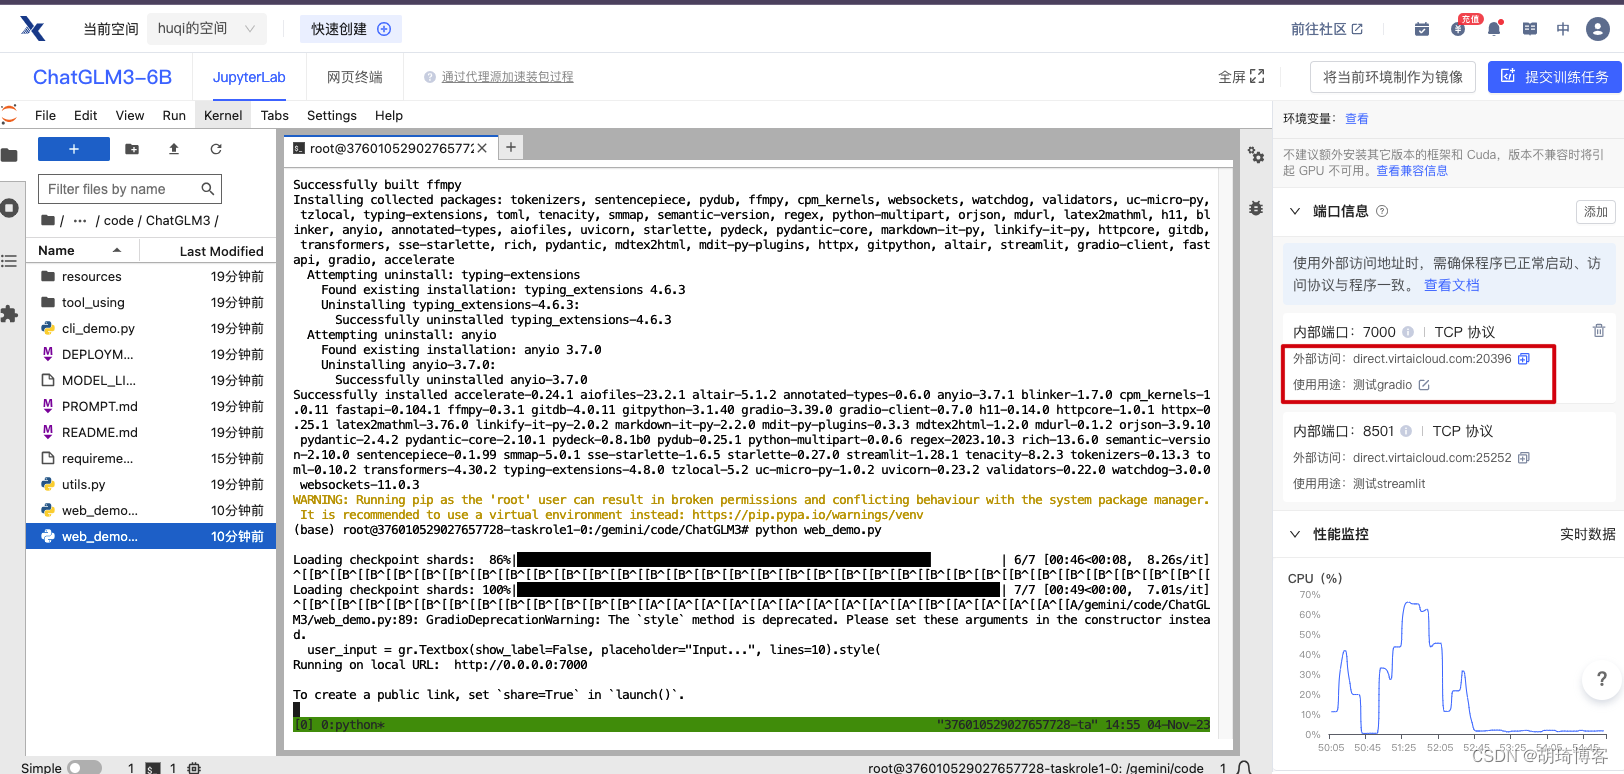Add a new launcher tab
The image size is (1624, 774).
(511, 147)
